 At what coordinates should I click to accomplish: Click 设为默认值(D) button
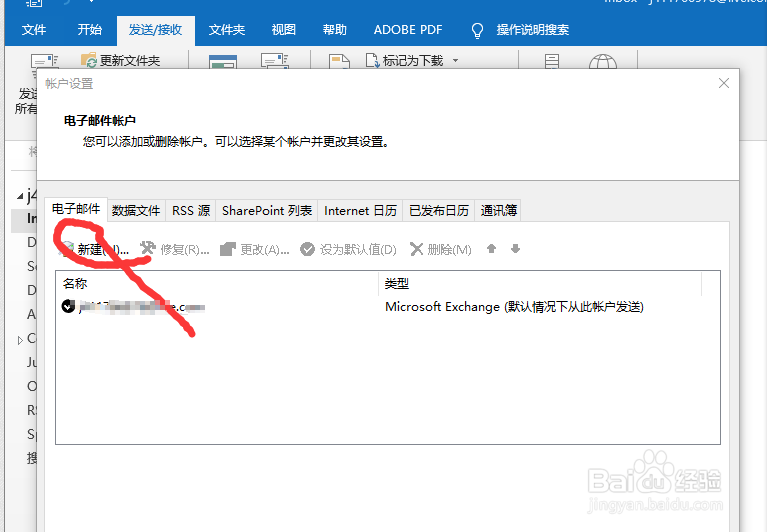(x=348, y=249)
